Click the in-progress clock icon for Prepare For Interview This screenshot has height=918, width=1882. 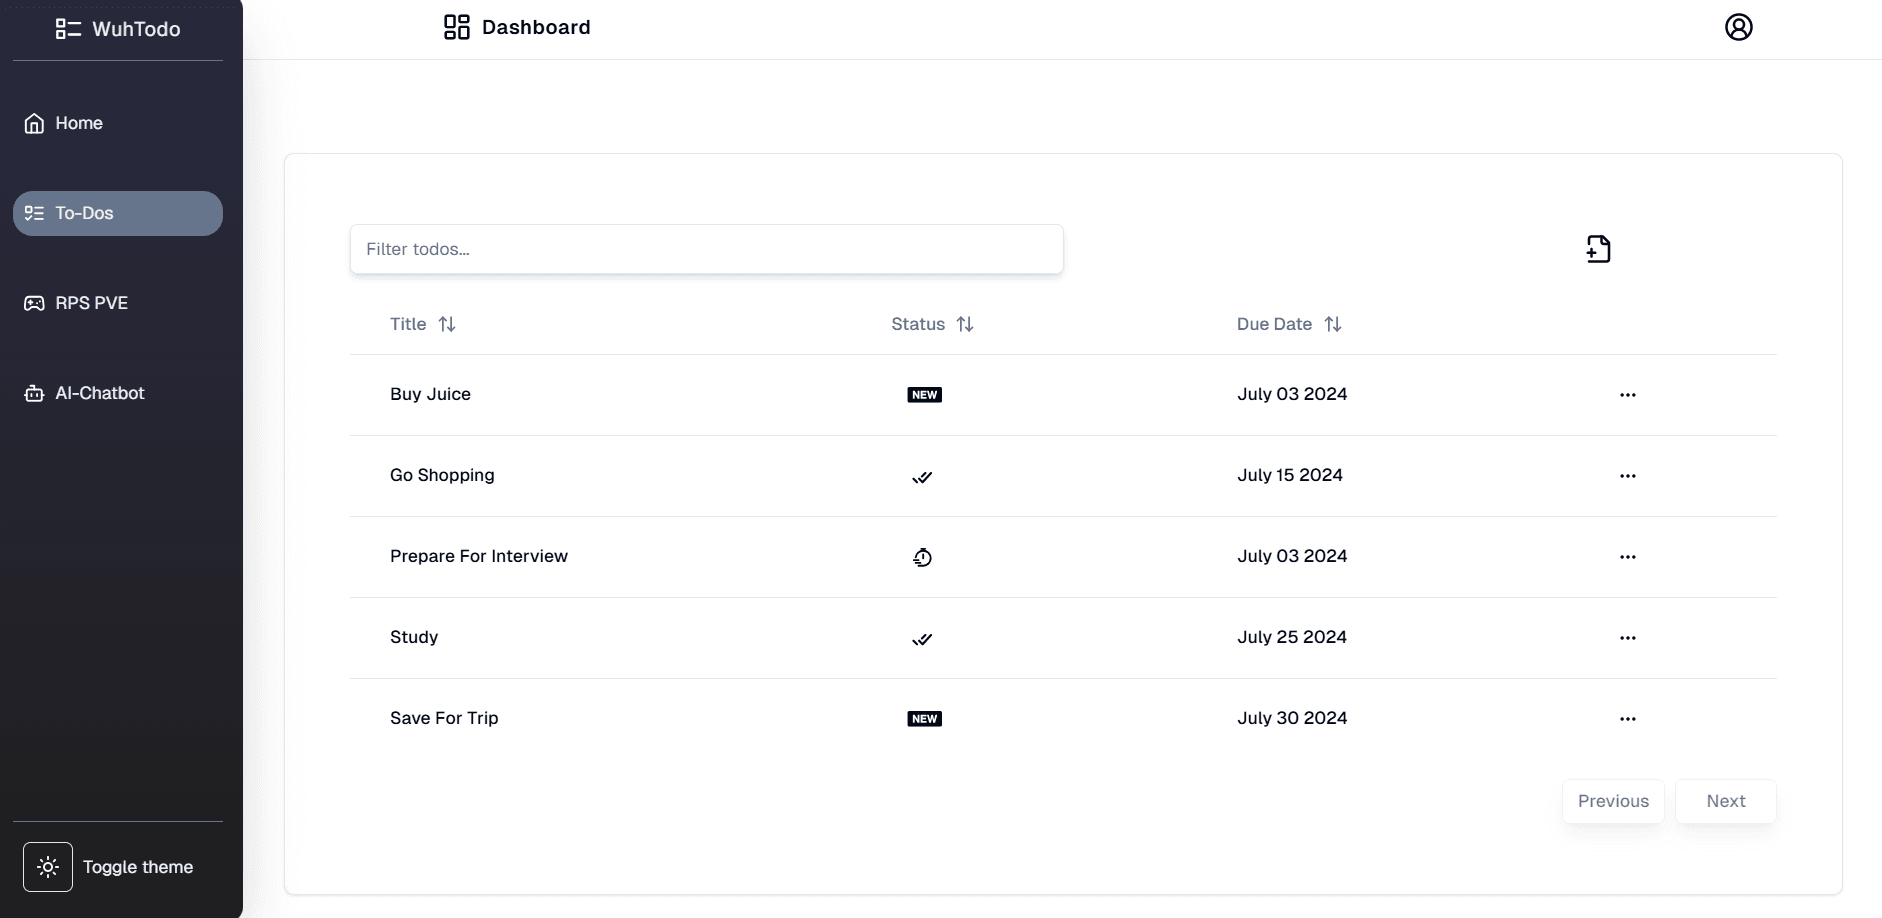click(922, 557)
